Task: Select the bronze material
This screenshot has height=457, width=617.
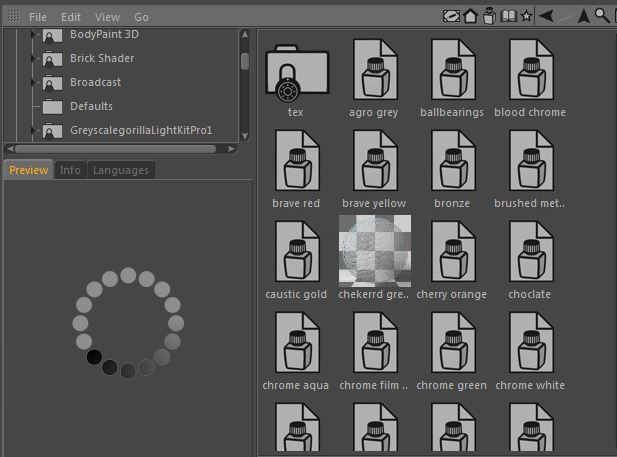Action: tap(453, 161)
